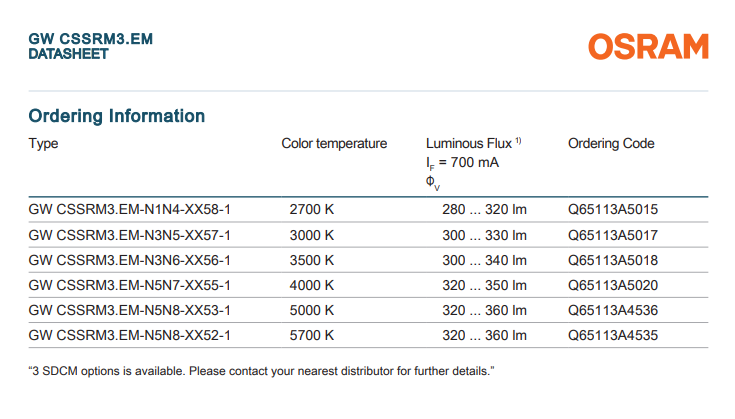The image size is (735, 419).
Task: Click ordering code Q65113A4536
Action: (613, 311)
